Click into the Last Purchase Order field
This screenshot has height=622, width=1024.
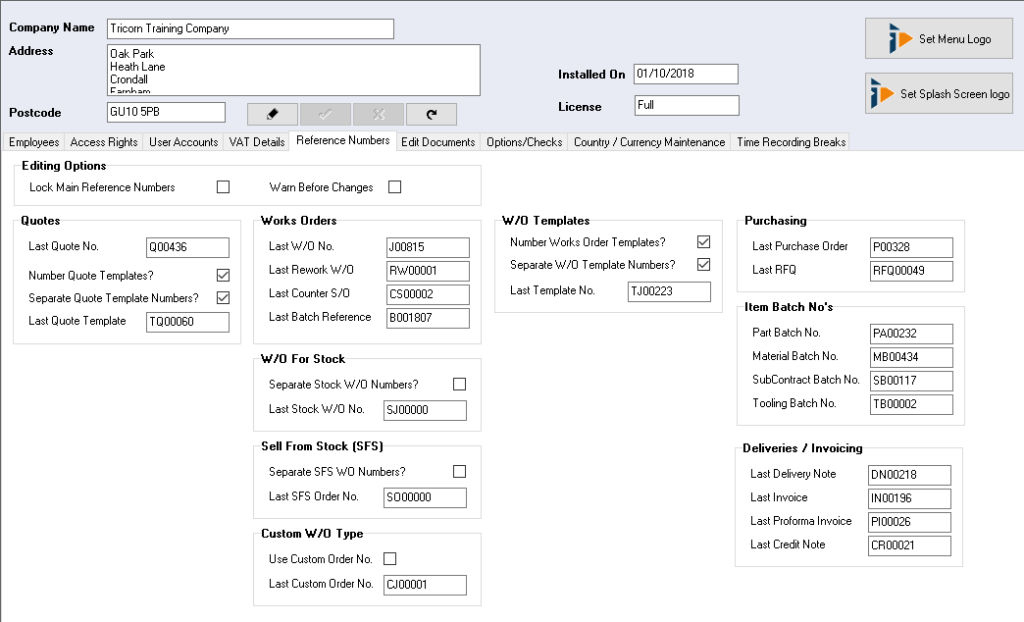point(910,248)
